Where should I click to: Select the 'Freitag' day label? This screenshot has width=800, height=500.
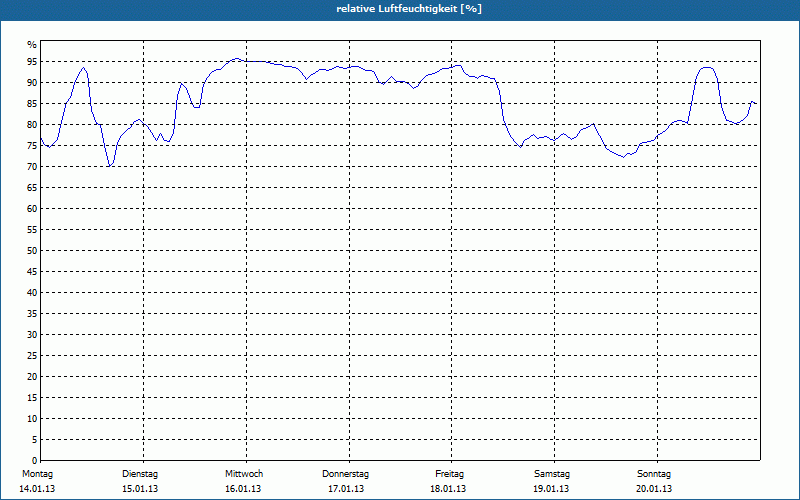[449, 474]
